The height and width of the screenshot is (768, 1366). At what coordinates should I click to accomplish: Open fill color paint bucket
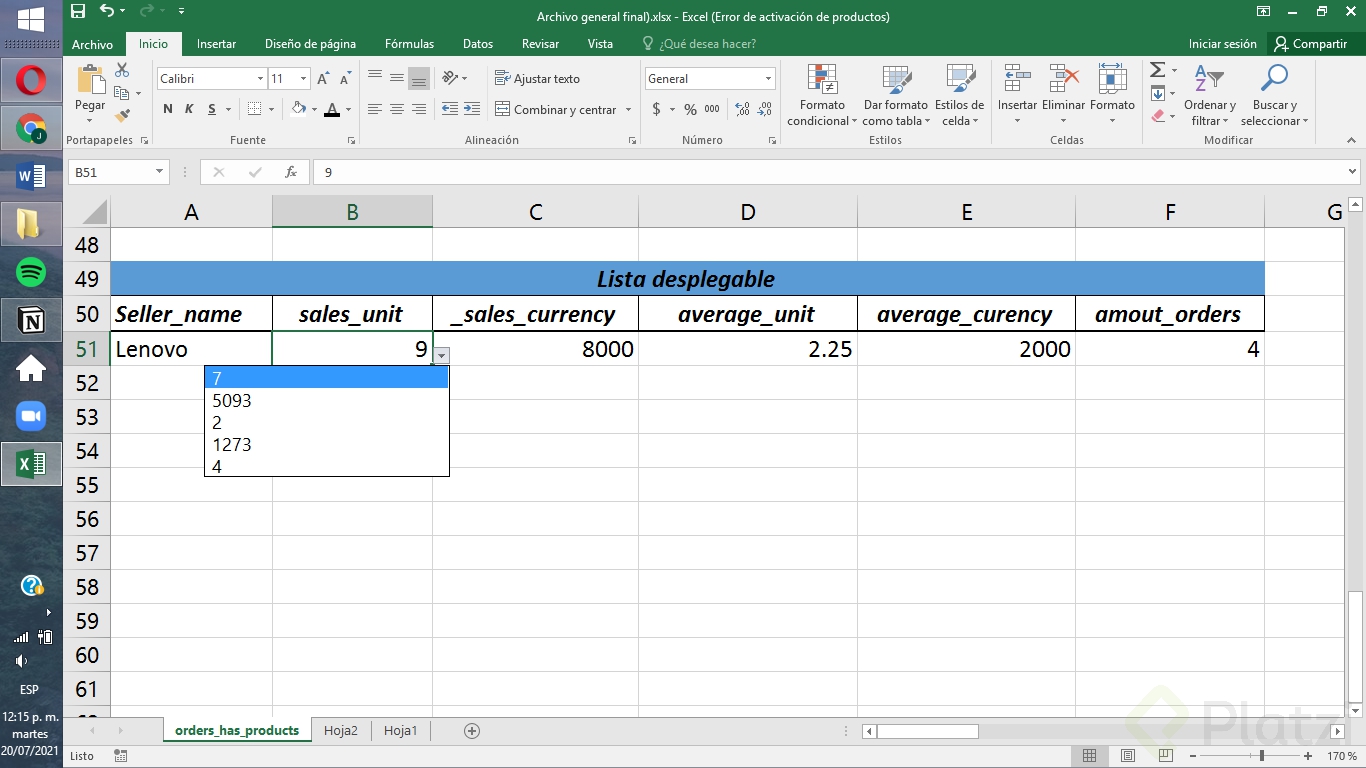(298, 110)
